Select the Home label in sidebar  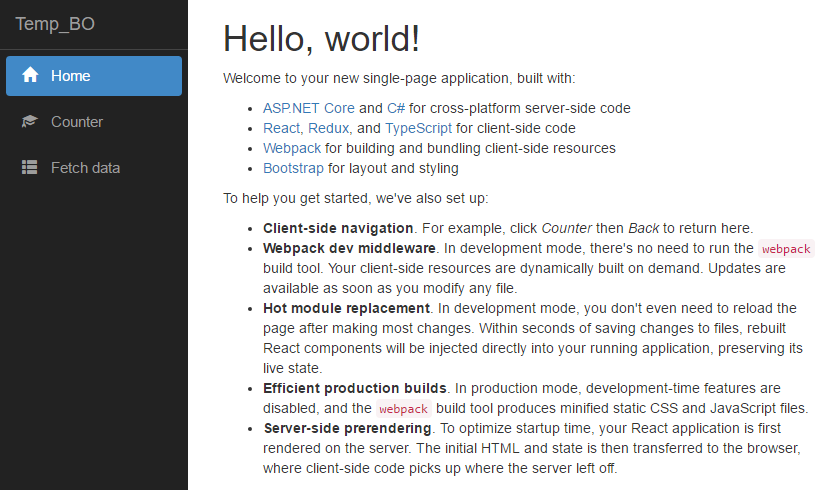click(x=71, y=76)
